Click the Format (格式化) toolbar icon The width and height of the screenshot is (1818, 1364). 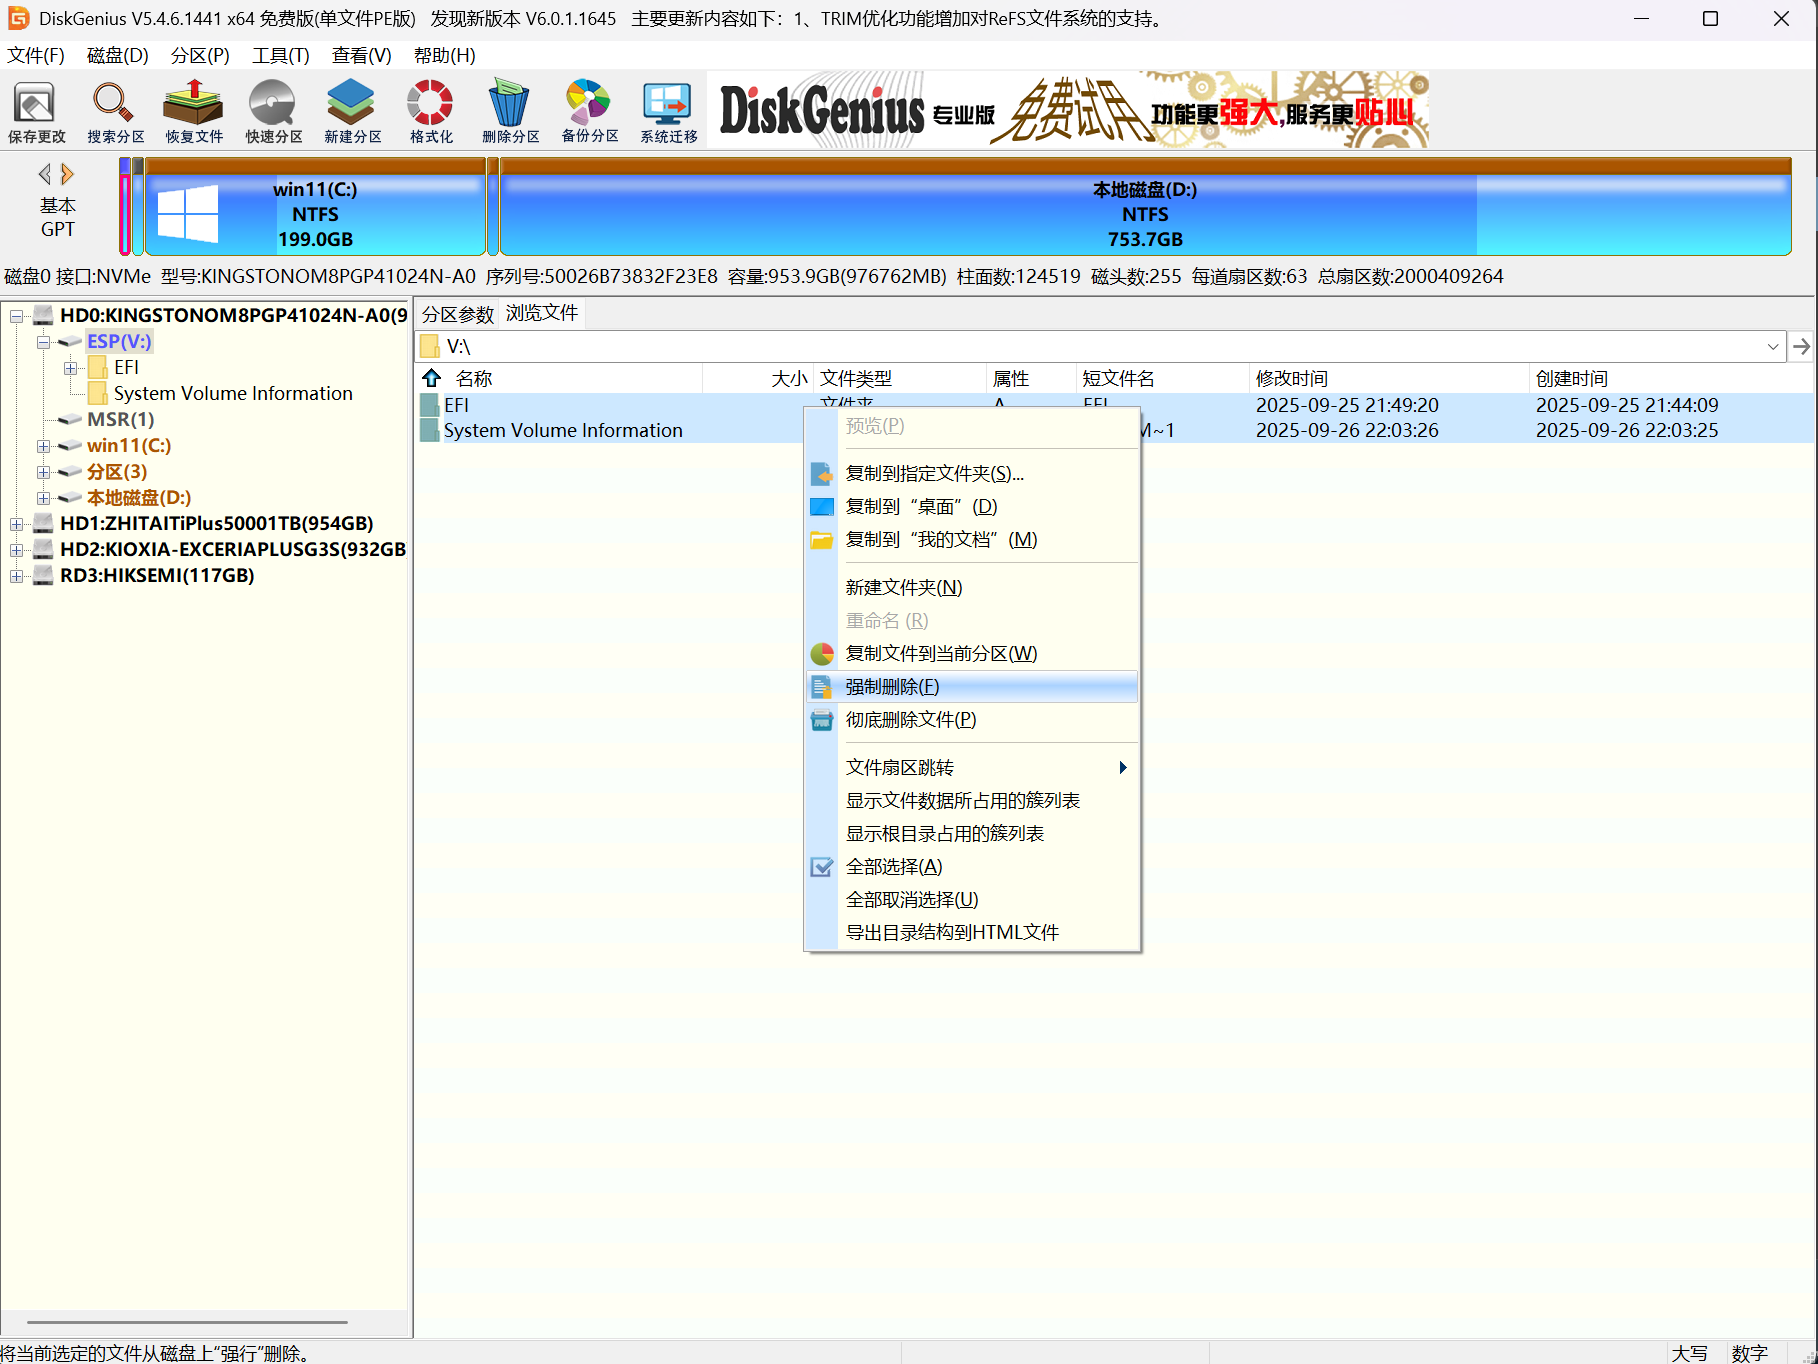coord(431,111)
